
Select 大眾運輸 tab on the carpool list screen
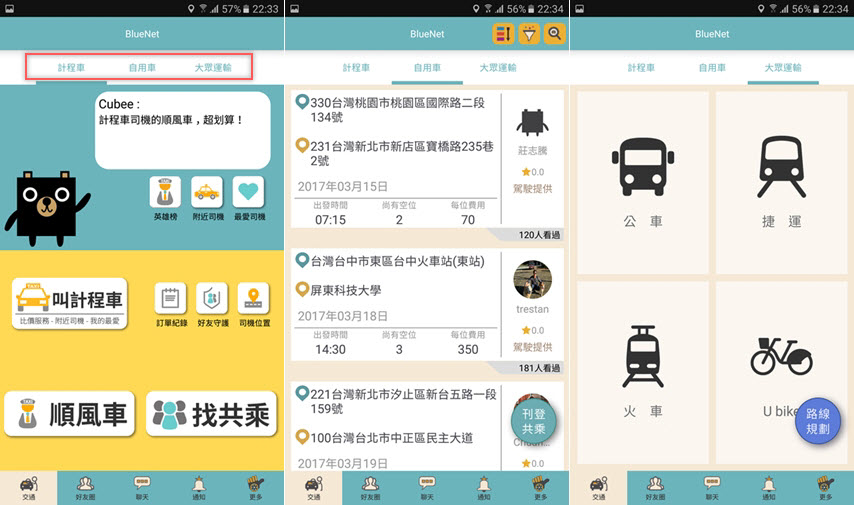(x=498, y=68)
